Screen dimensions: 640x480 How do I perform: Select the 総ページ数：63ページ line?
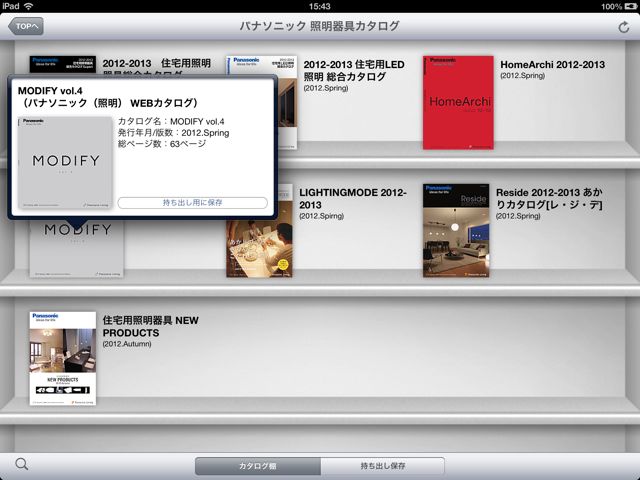(162, 144)
